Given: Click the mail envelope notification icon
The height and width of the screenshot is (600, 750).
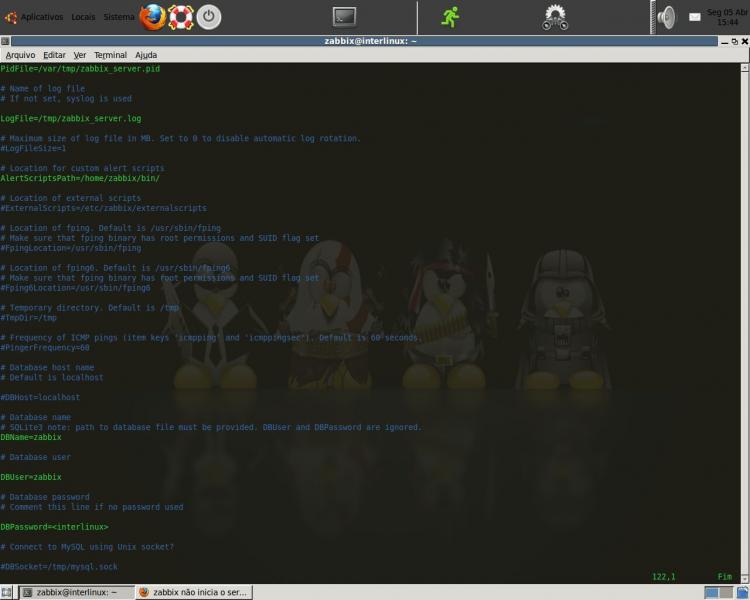Looking at the screenshot, I should [x=695, y=17].
